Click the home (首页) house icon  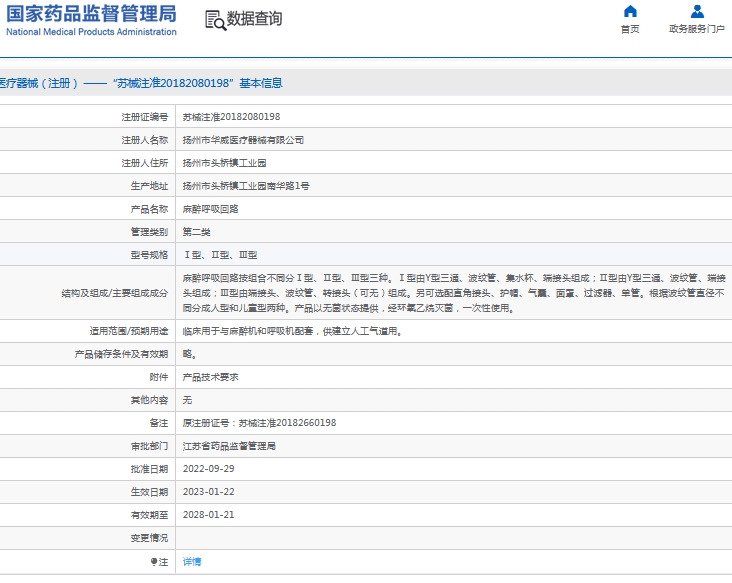click(x=630, y=11)
